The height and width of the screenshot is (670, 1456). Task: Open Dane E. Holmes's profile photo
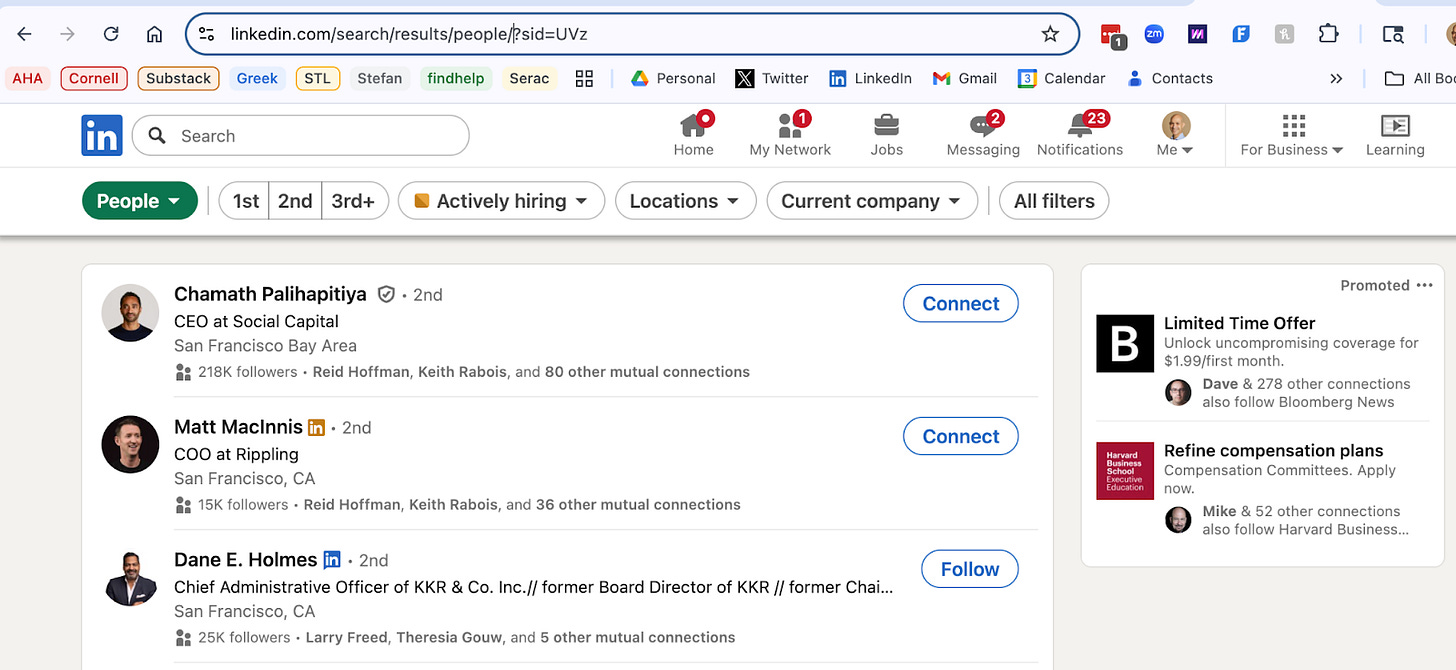[x=130, y=578]
